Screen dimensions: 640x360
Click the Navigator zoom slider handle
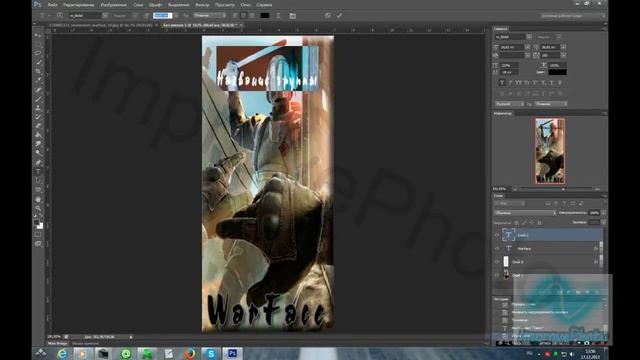tap(563, 189)
